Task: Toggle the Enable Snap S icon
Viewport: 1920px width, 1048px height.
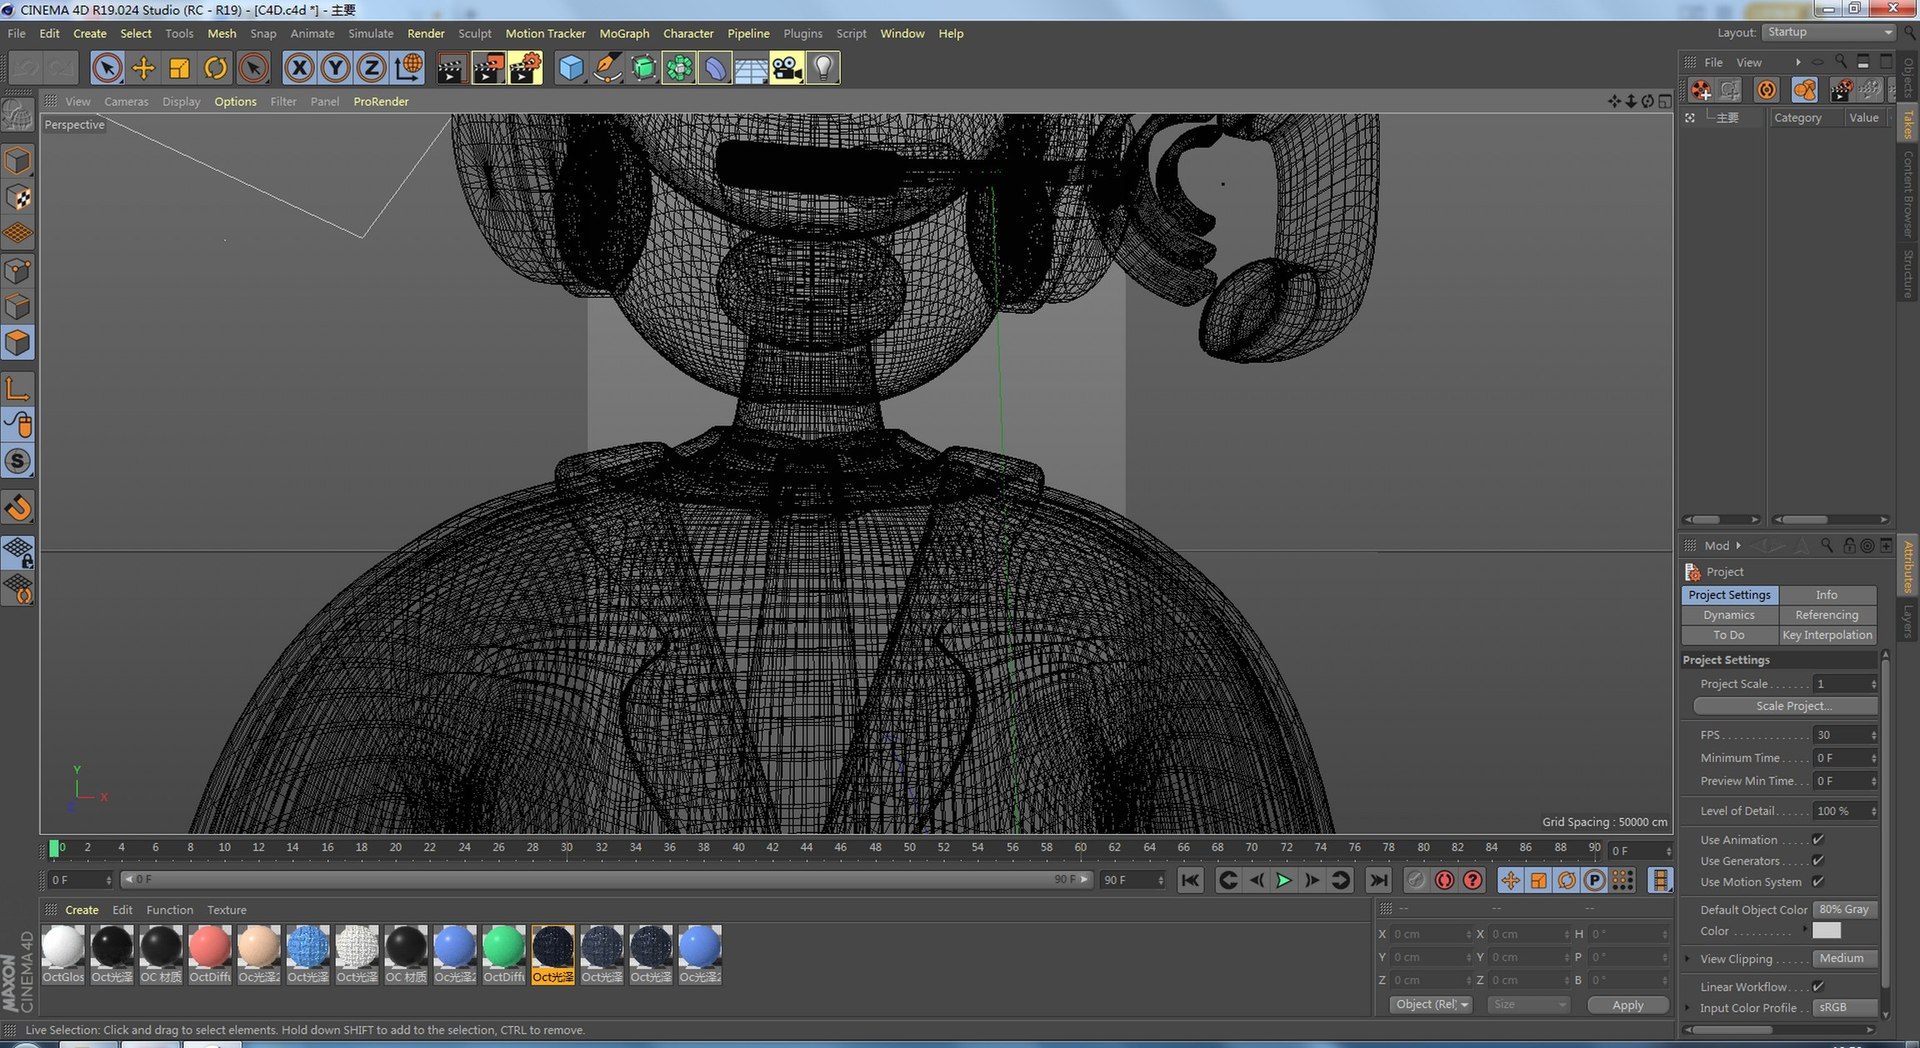Action: point(18,461)
